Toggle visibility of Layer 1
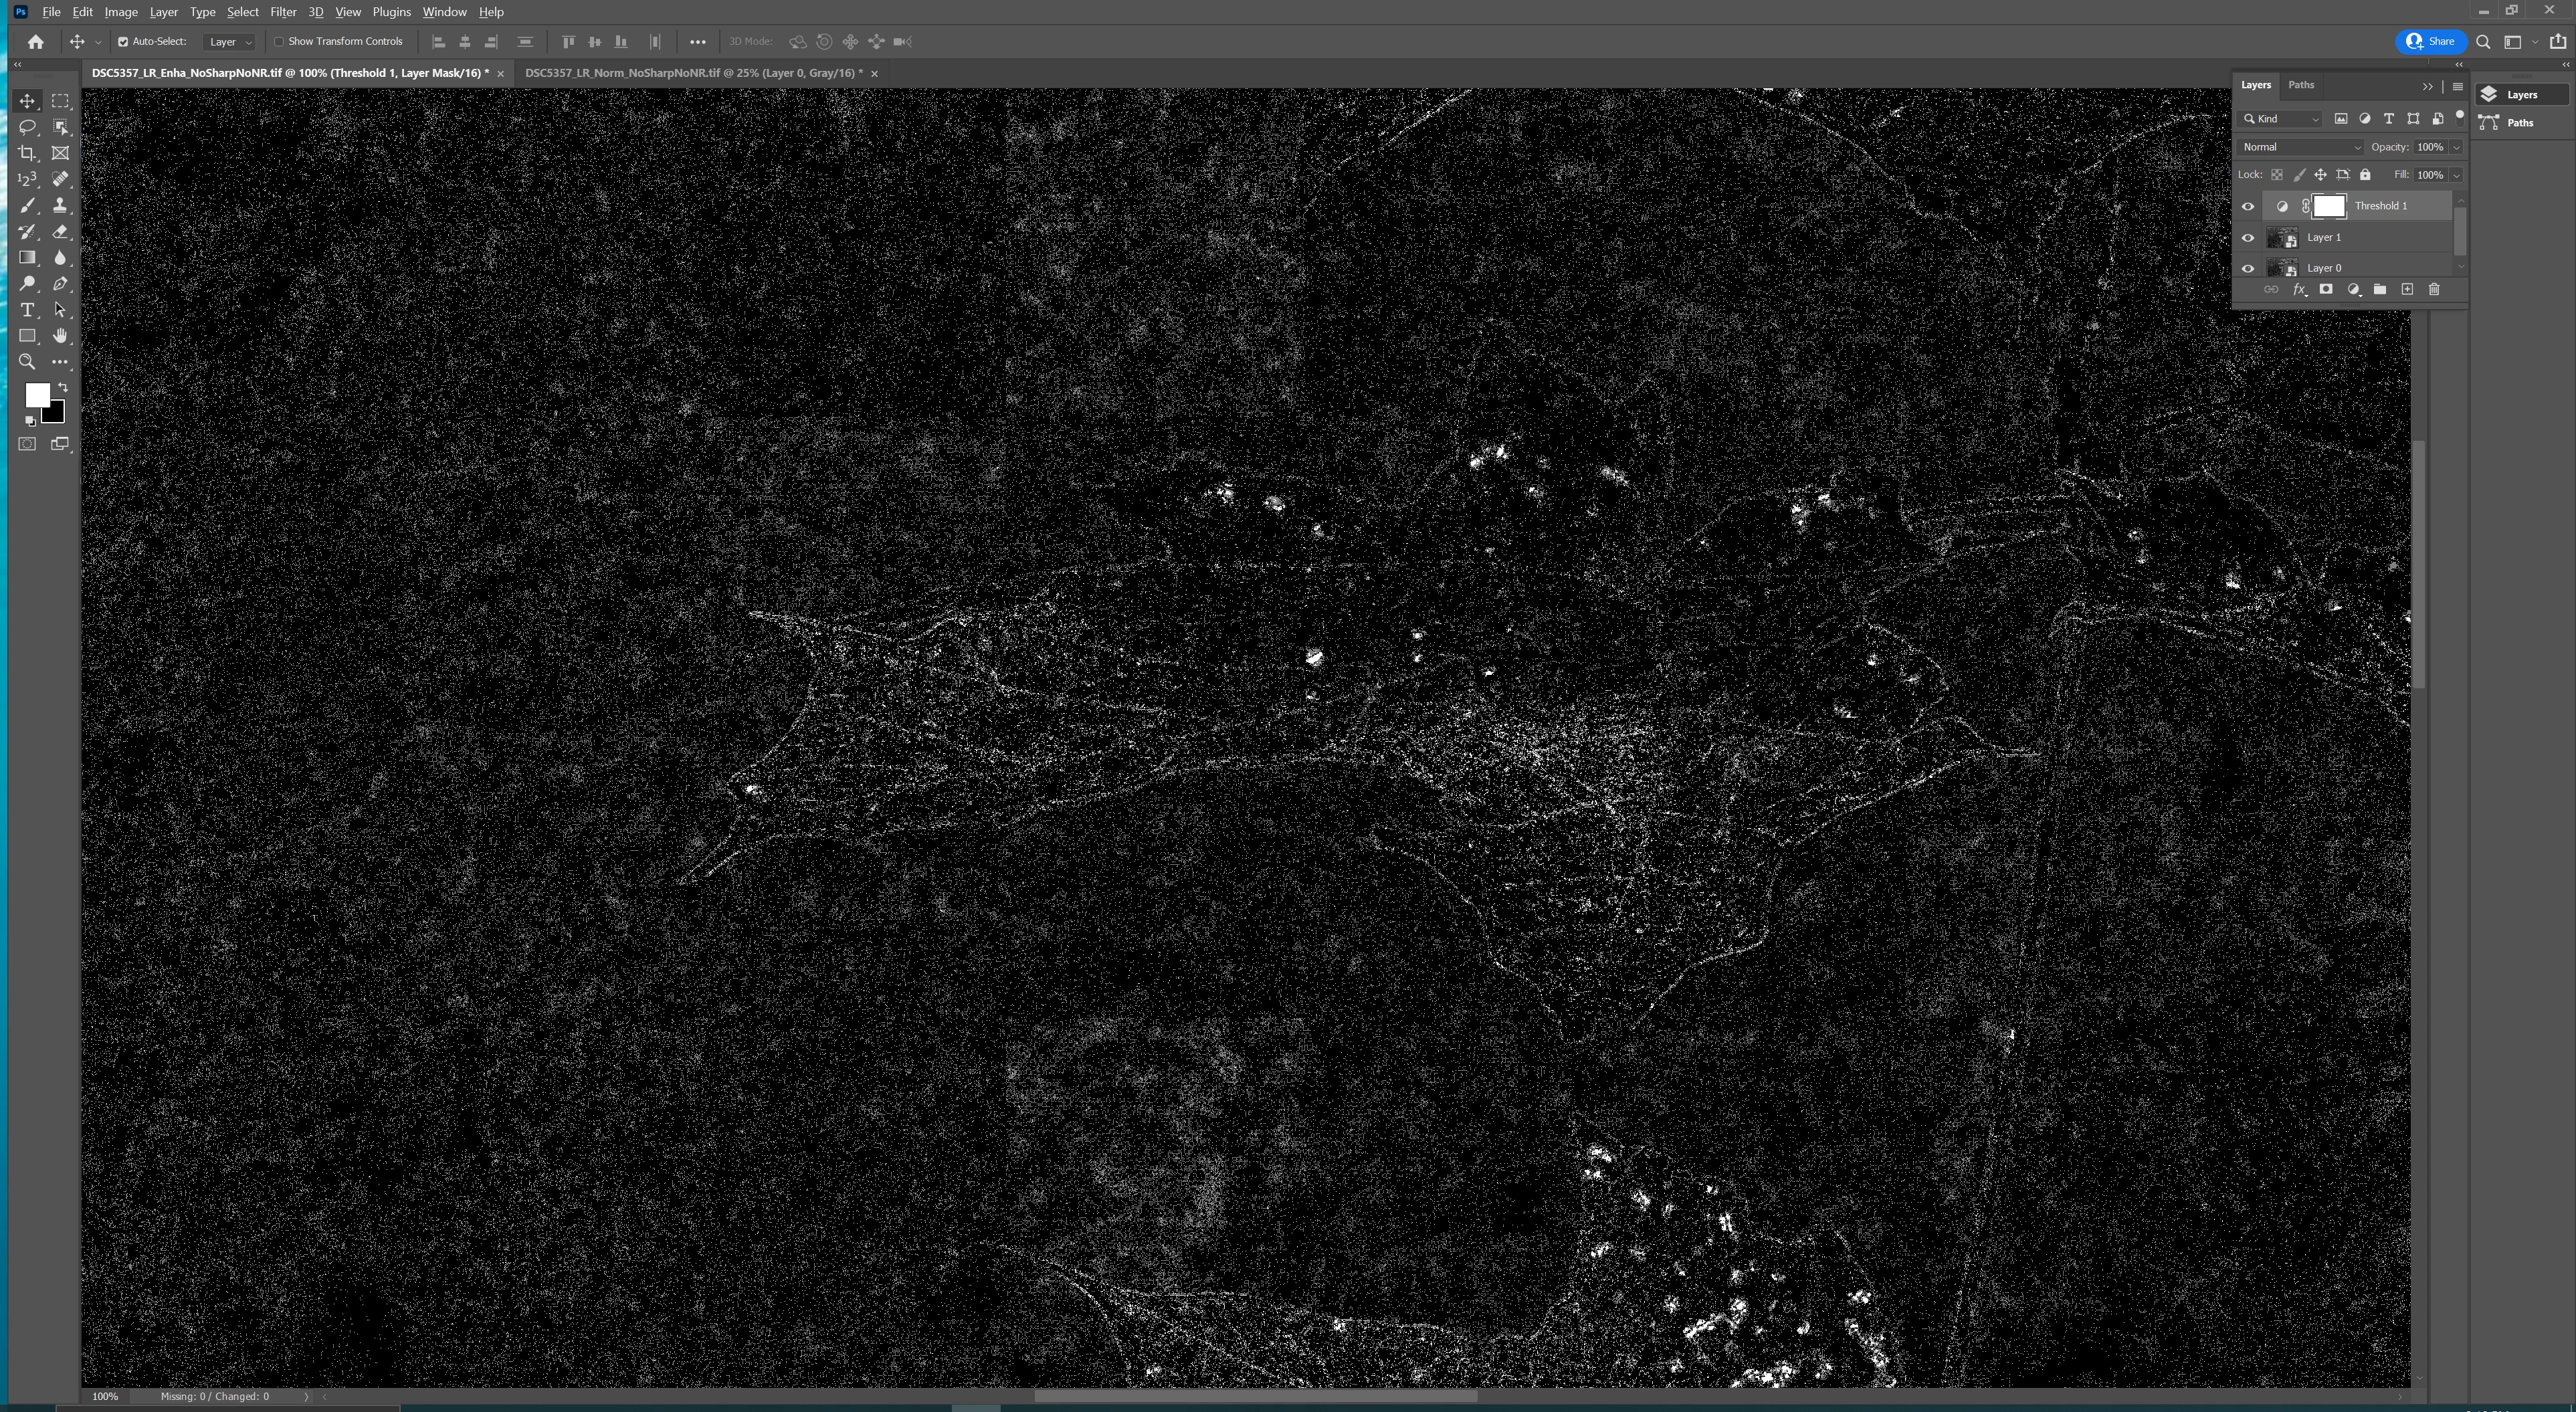The image size is (2576, 1412). pos(2248,238)
